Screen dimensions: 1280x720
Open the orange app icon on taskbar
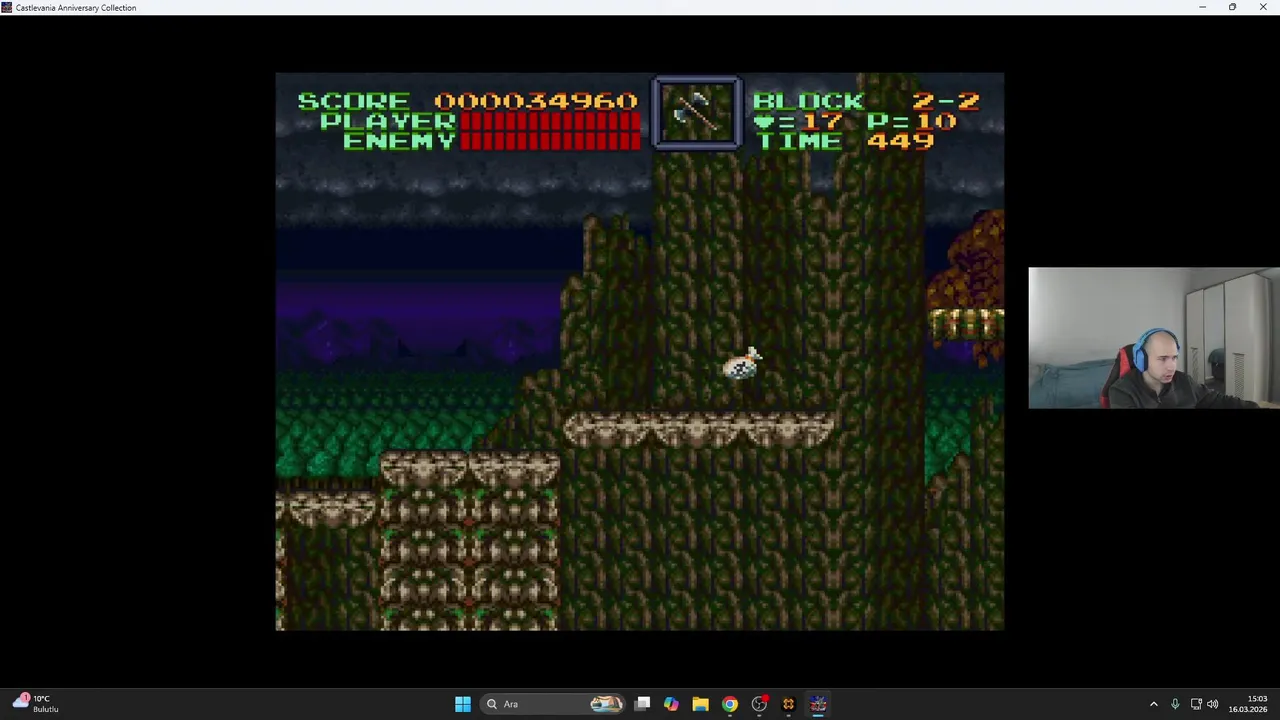point(789,704)
